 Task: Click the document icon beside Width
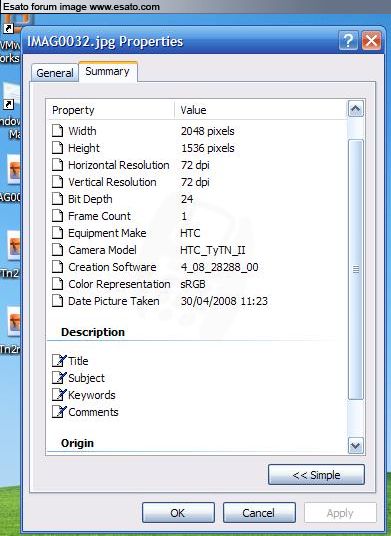pyautogui.click(x=57, y=131)
